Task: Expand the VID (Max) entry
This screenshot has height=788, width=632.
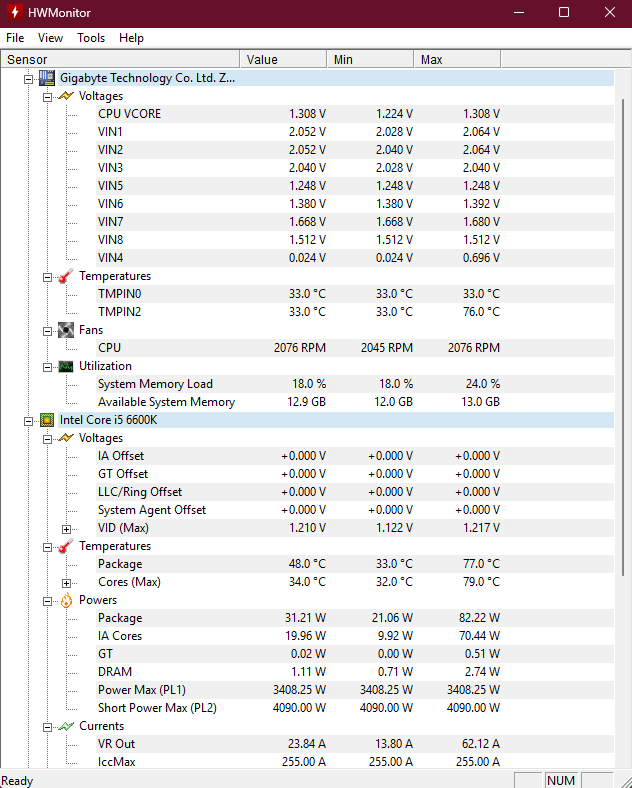Action: [x=66, y=528]
